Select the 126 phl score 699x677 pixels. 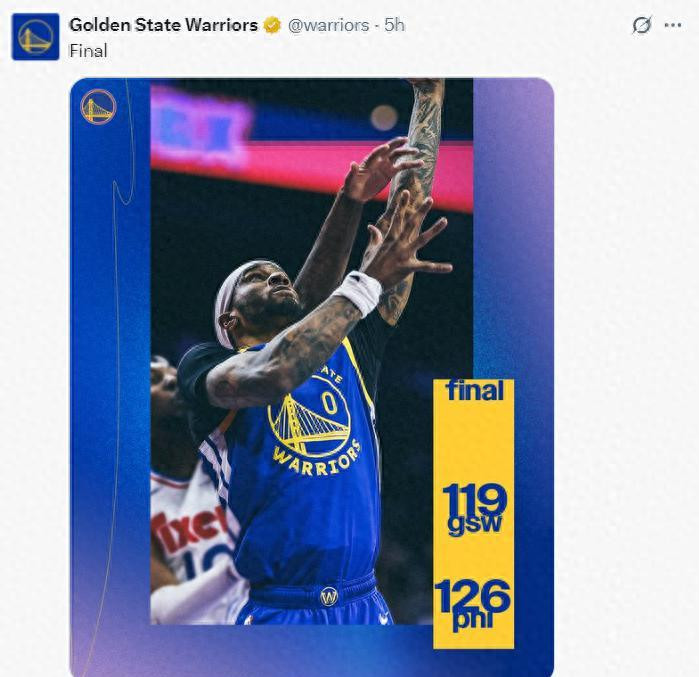coord(472,605)
